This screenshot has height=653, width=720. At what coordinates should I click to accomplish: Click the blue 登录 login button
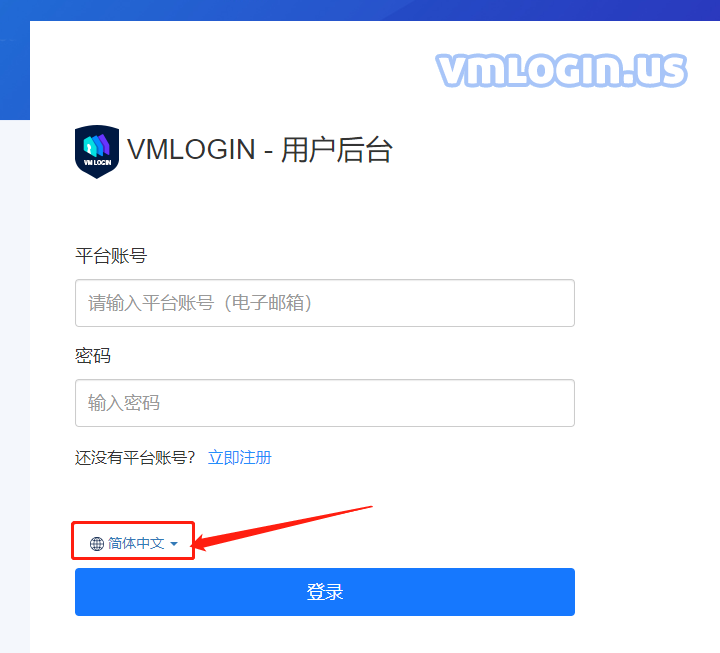[325, 591]
